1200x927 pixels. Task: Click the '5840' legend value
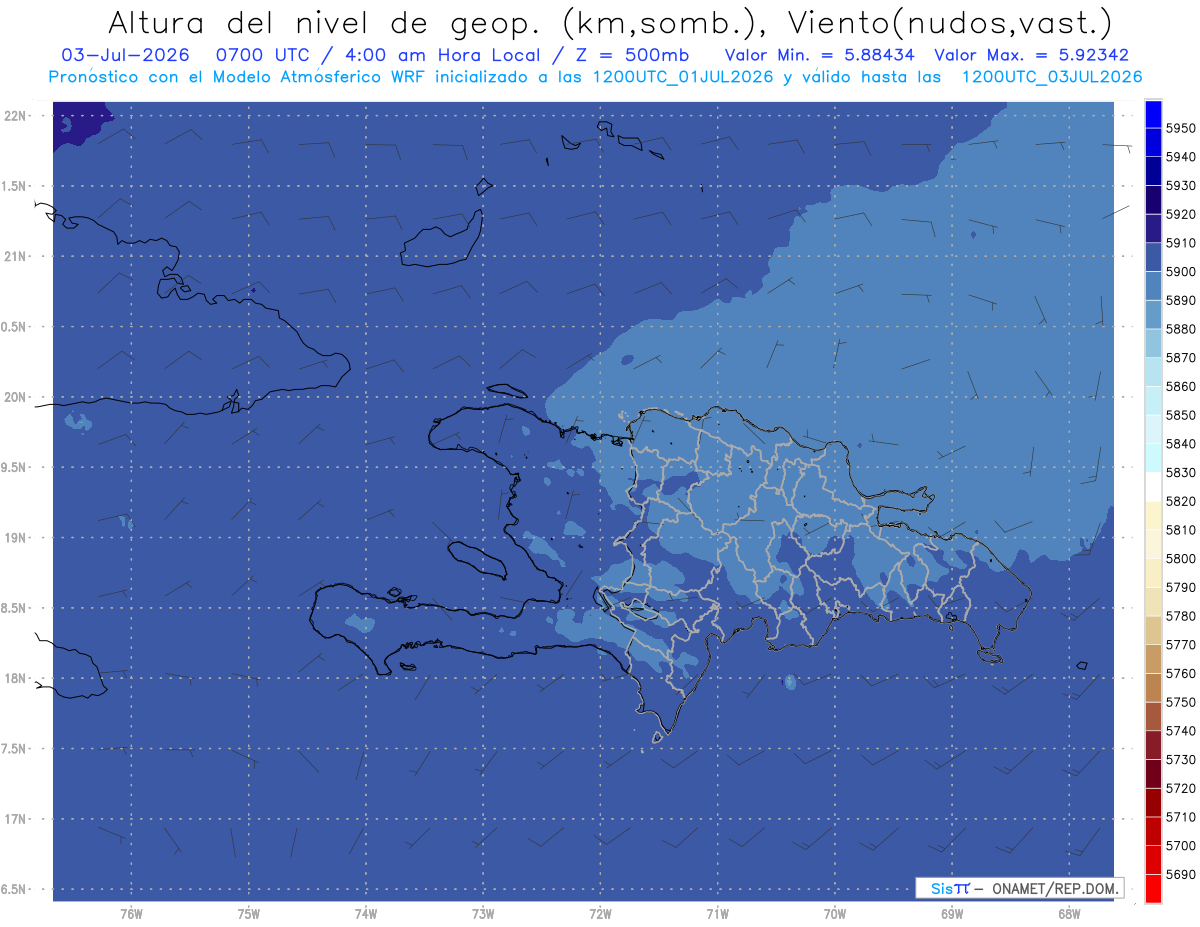pyautogui.click(x=1181, y=444)
